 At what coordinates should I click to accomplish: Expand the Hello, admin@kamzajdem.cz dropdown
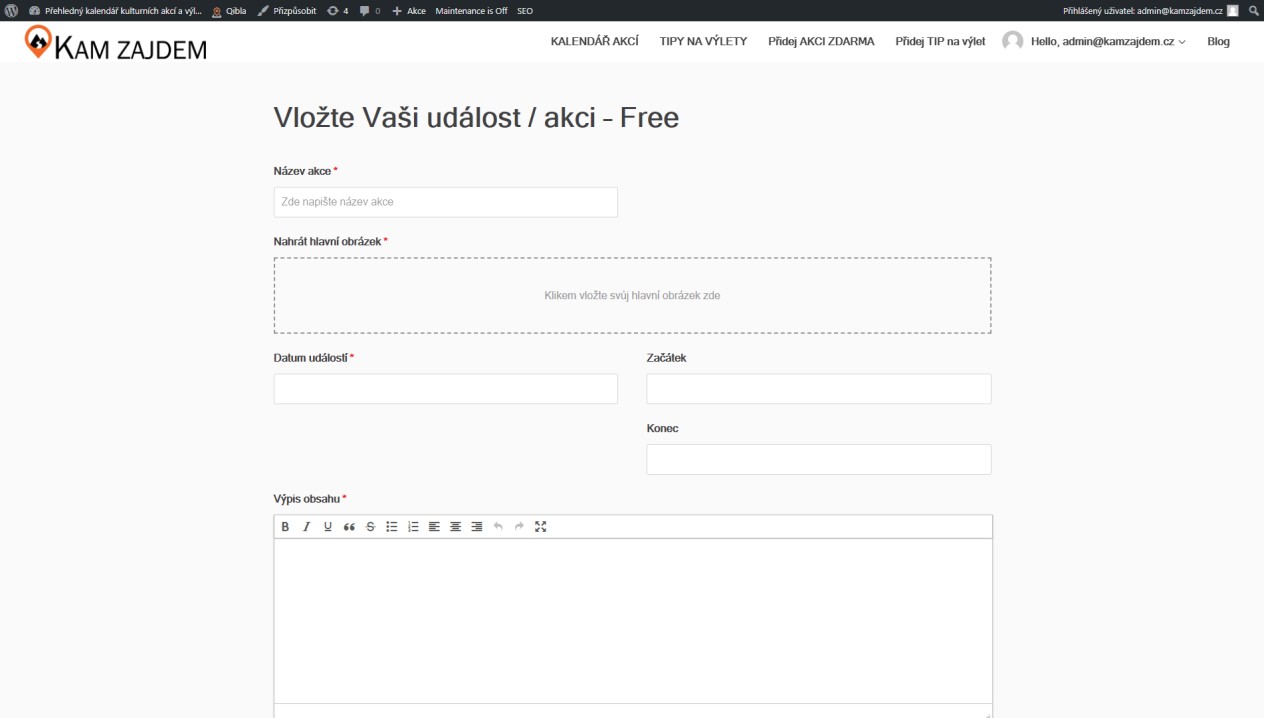coord(1108,41)
